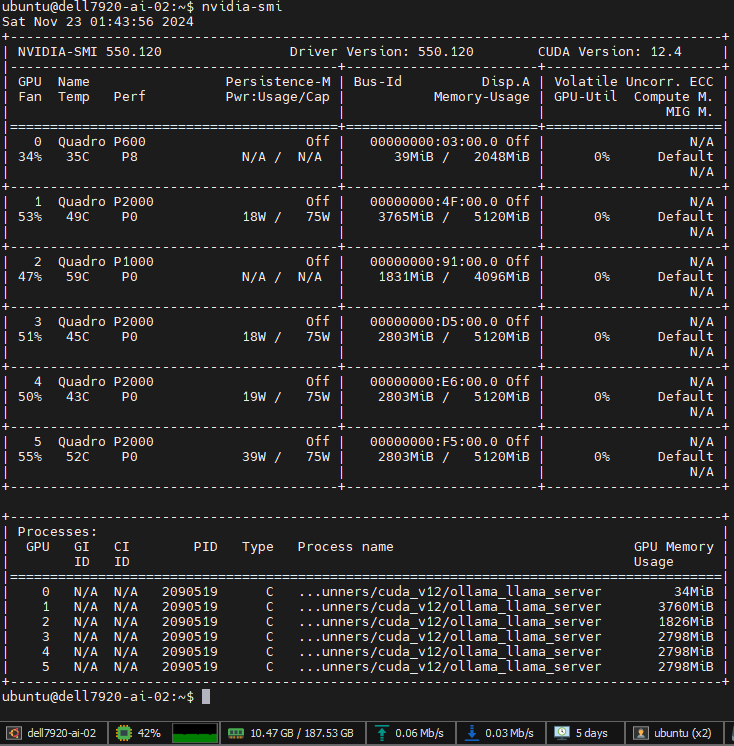Screen dimensions: 734x746
Task: Click Quadro P2000 name in GPU 1 row
Action: click(106, 202)
